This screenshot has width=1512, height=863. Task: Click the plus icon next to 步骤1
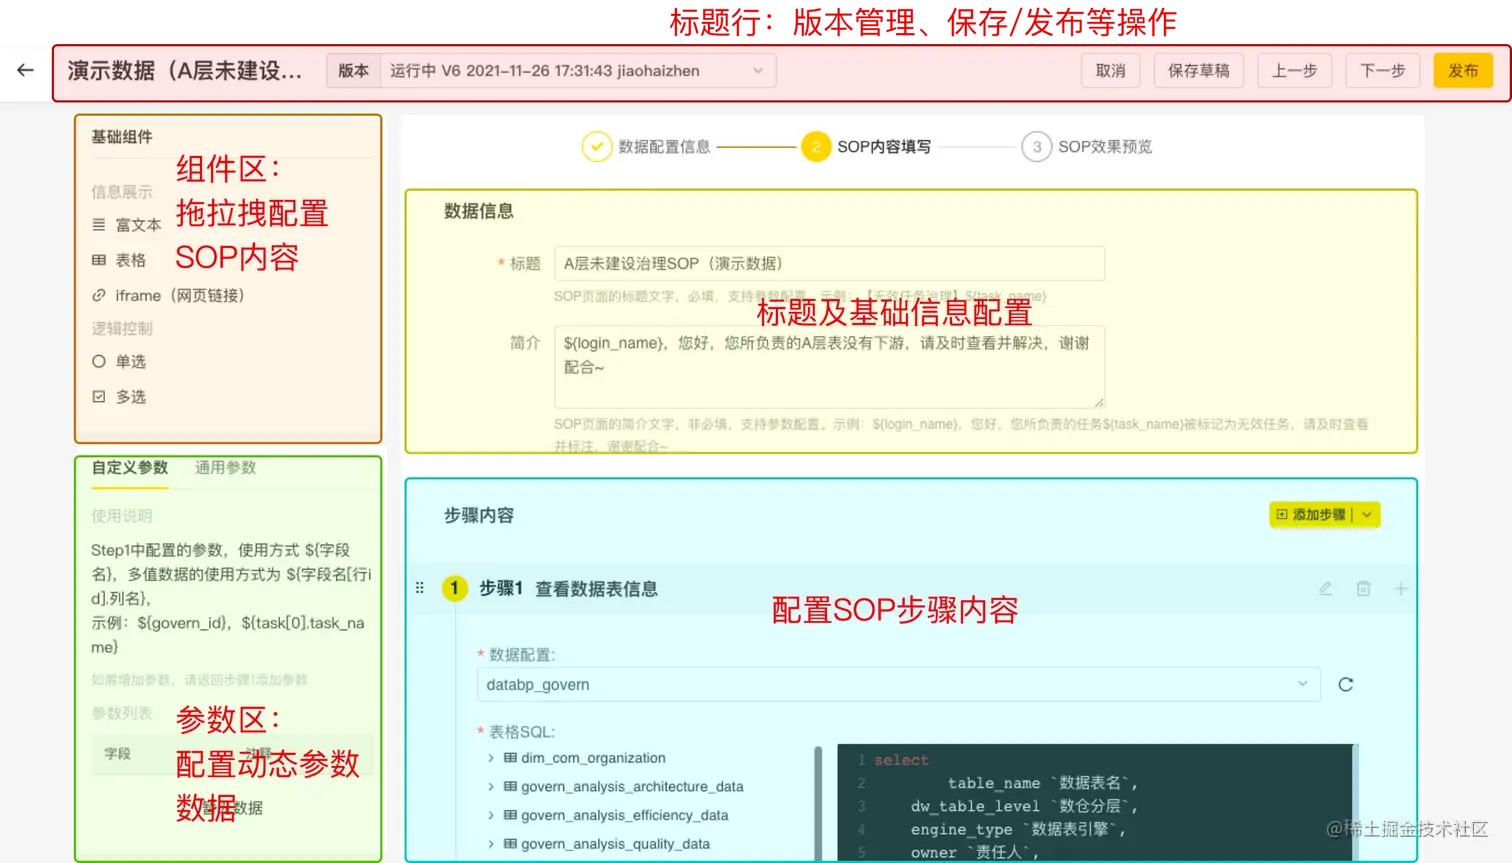(1402, 591)
